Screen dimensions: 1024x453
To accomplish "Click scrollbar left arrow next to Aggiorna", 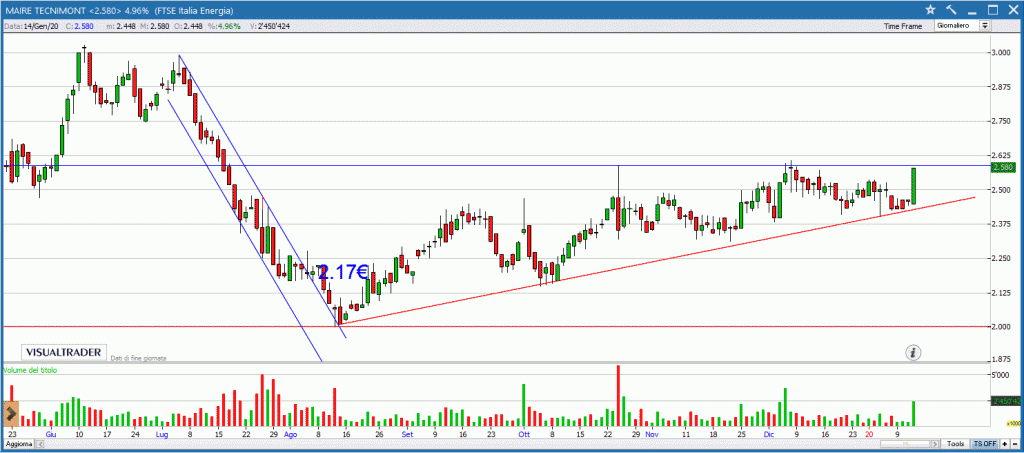I will 39,444.
